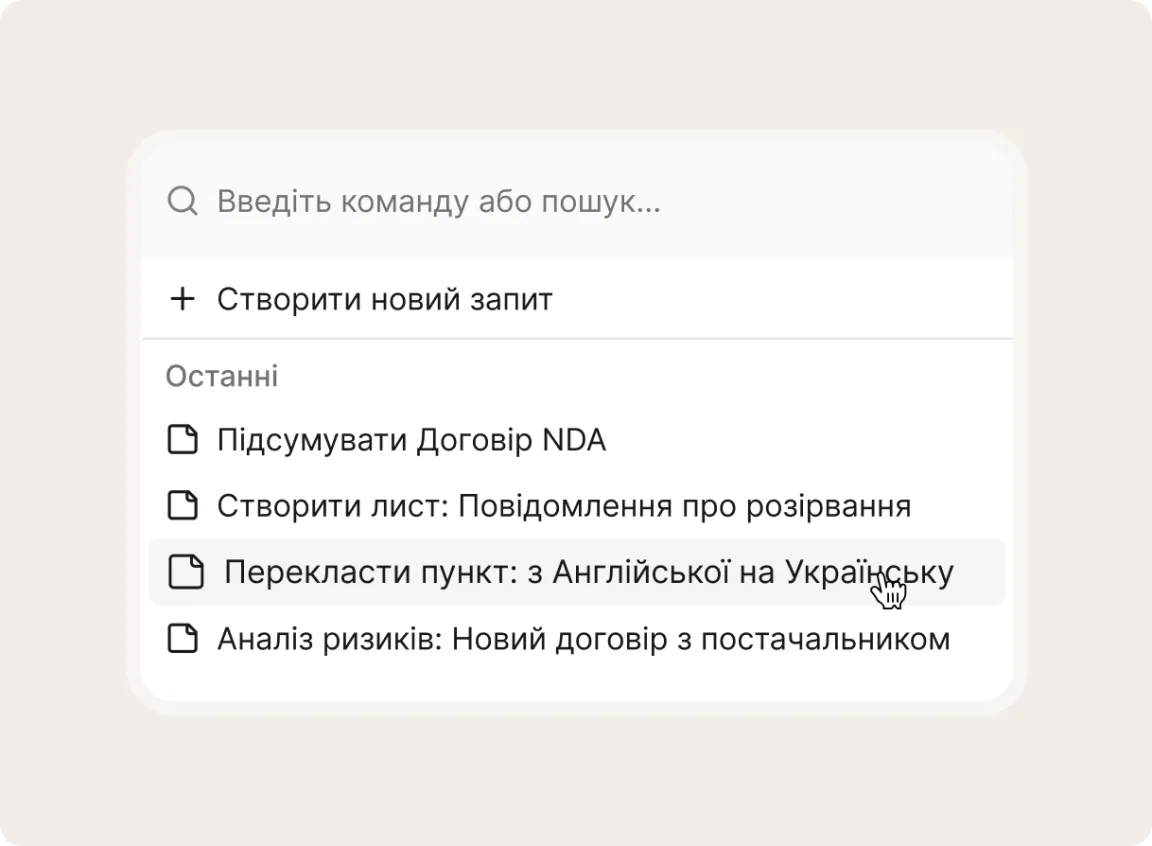Screen dimensions: 1152x846
Task: Click document icon beside 'Перекласти пункт'
Action: pyautogui.click(x=186, y=572)
